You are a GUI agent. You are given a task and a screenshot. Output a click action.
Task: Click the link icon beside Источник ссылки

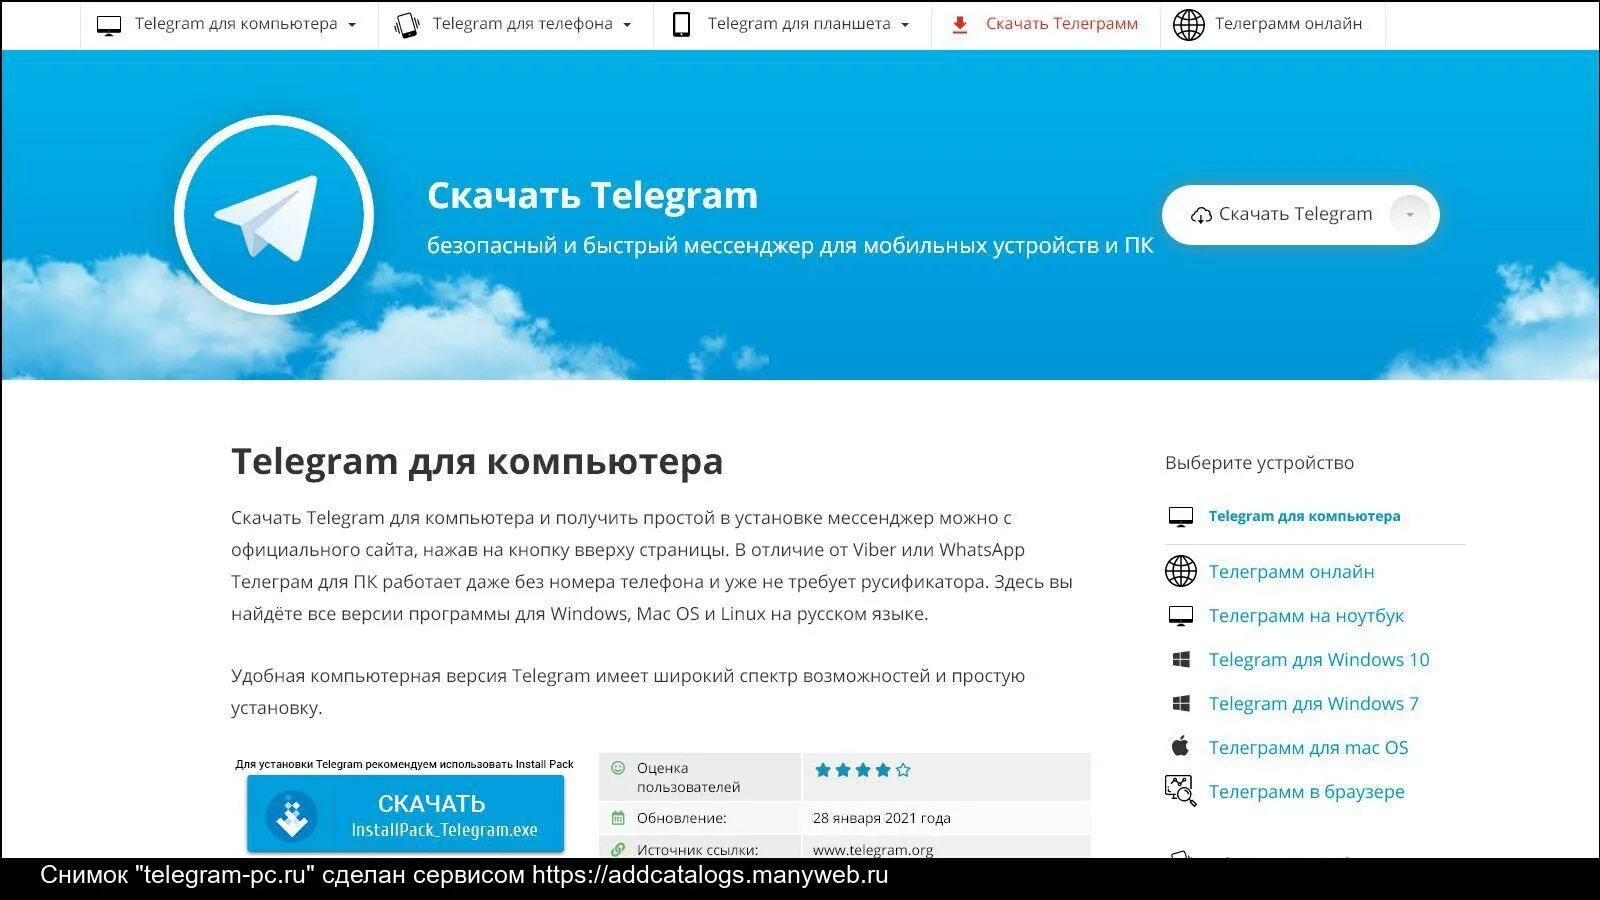(x=618, y=850)
